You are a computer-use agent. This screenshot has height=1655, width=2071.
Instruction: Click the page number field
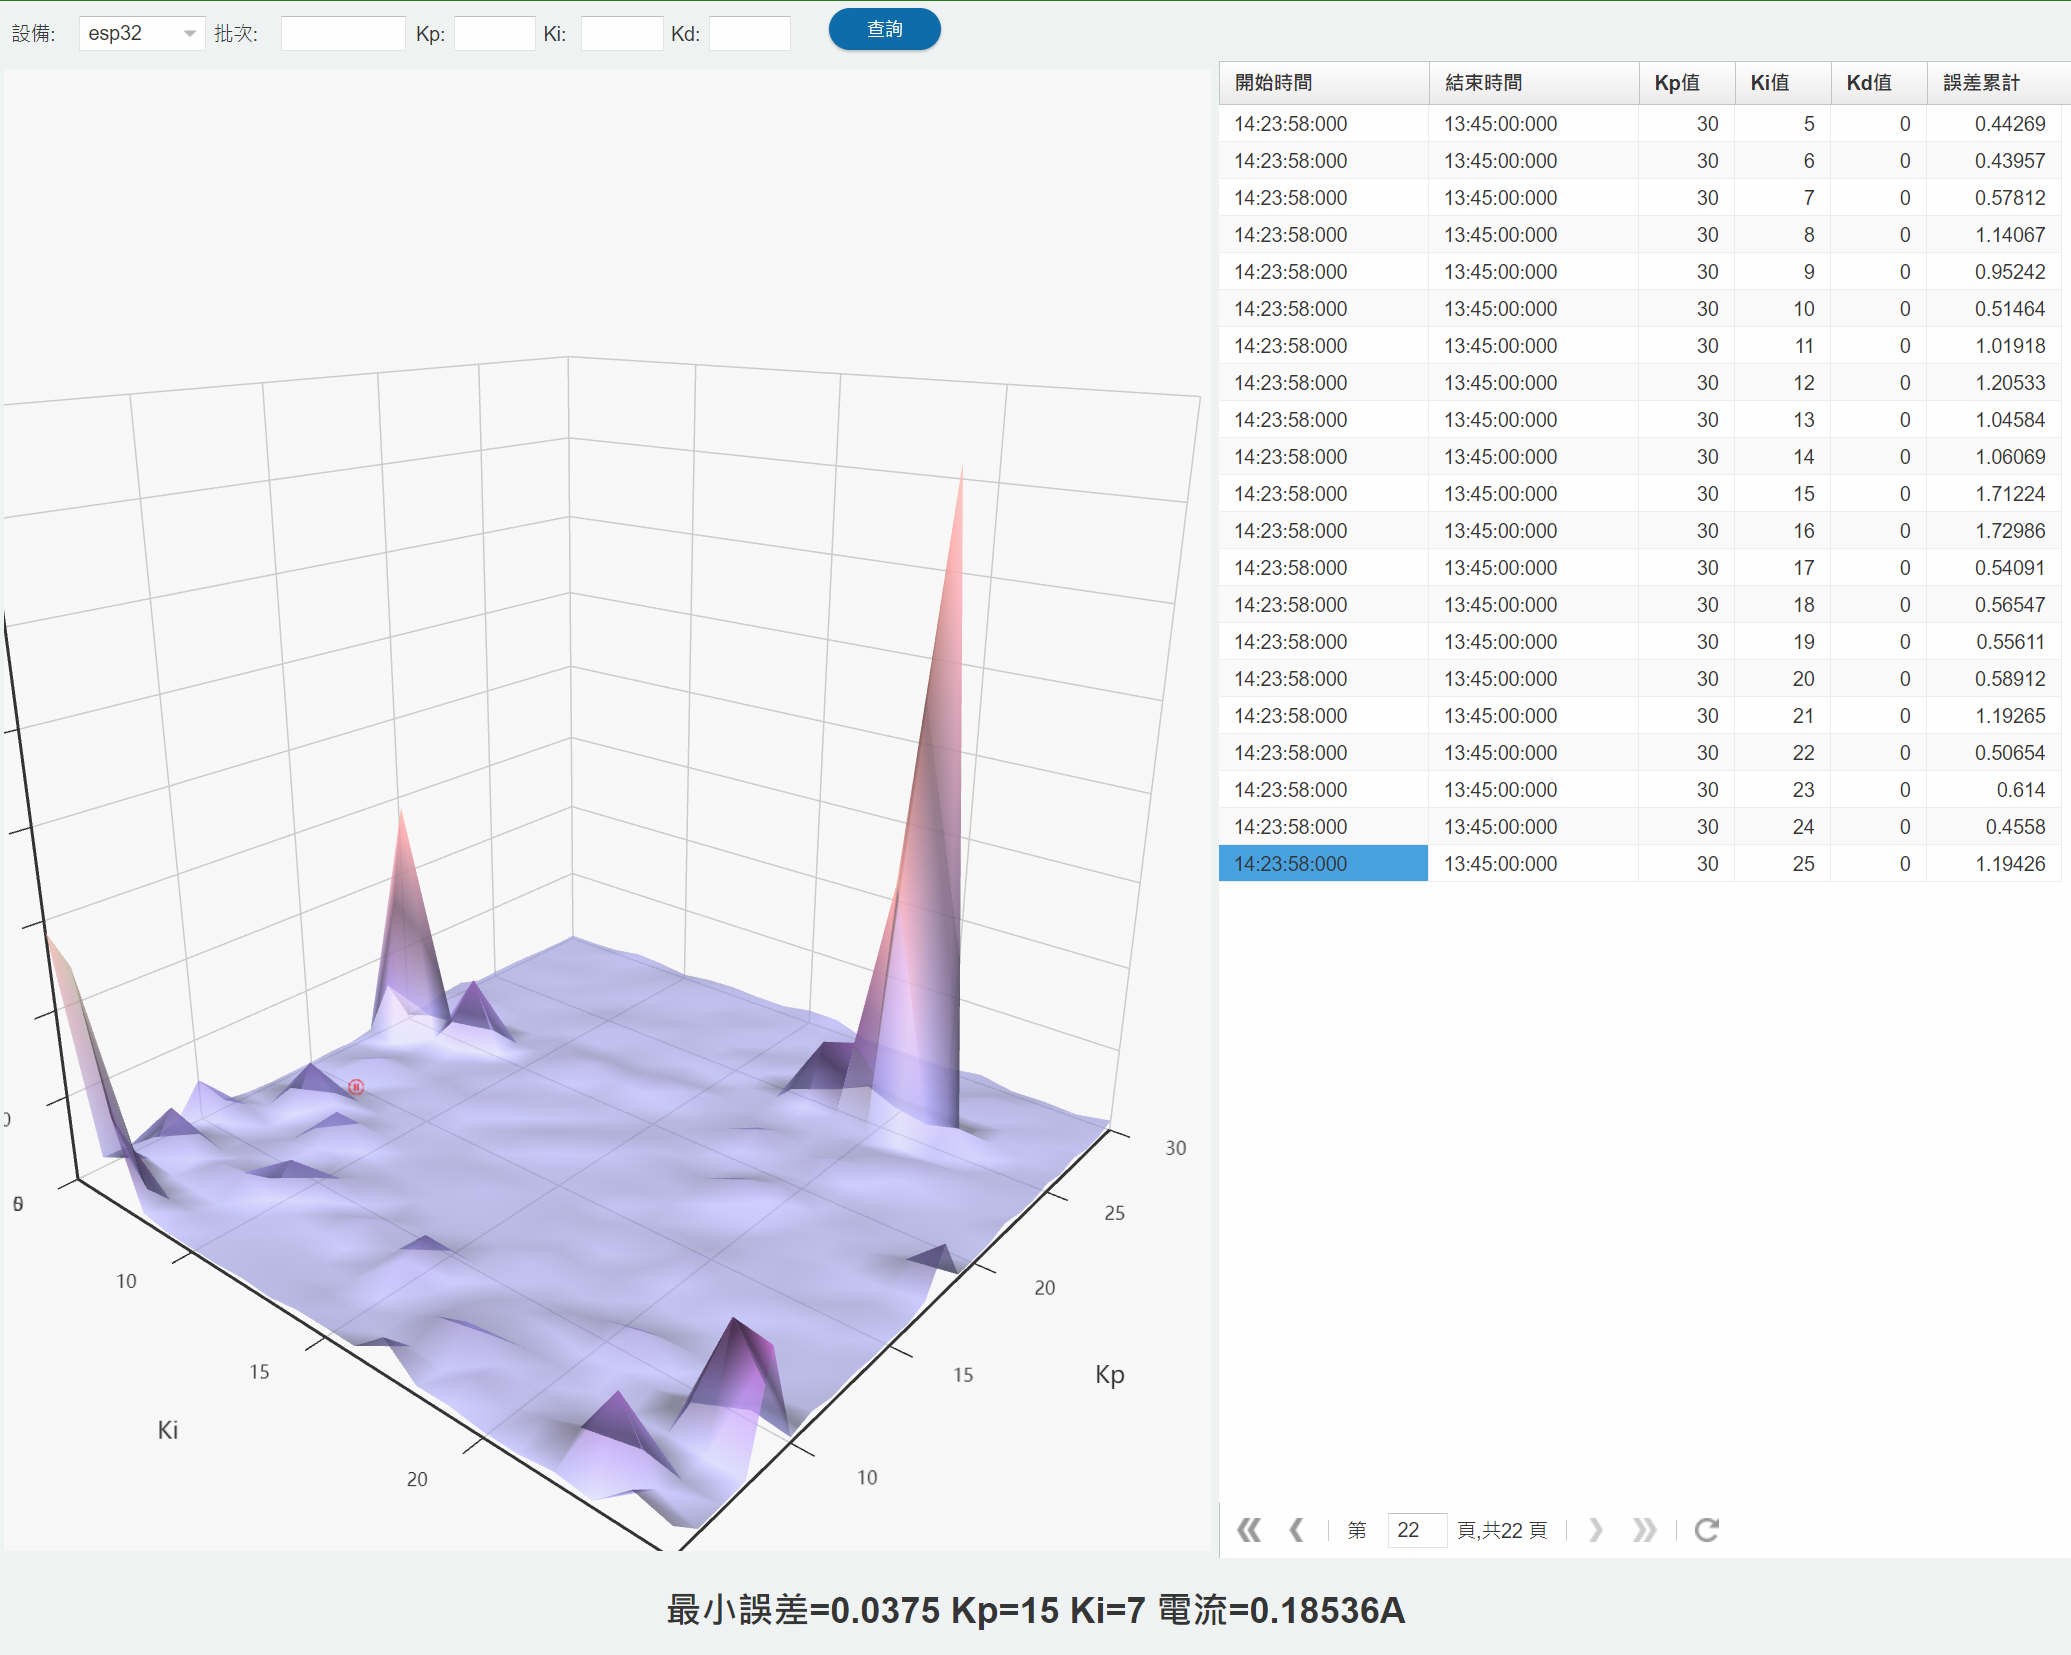click(x=1415, y=1530)
